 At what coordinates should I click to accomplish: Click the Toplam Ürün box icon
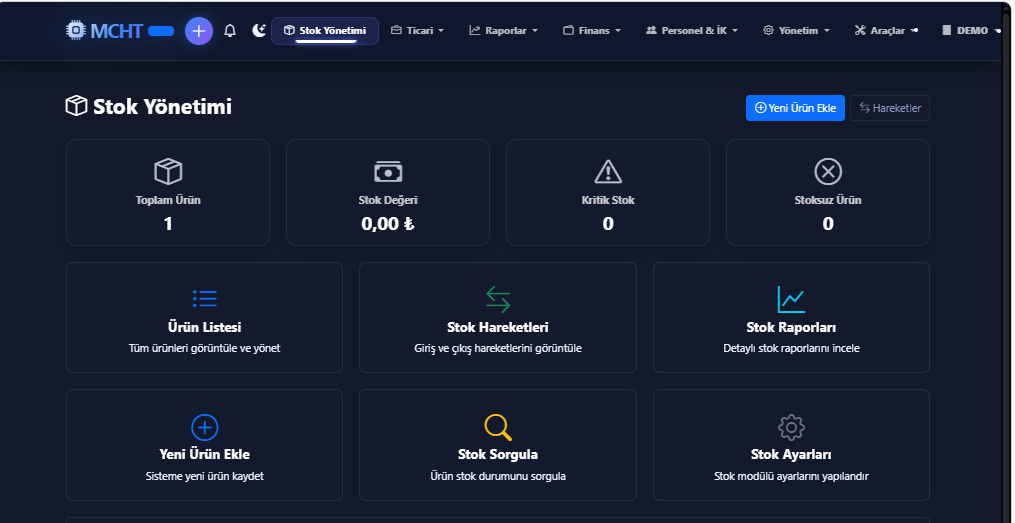(168, 172)
